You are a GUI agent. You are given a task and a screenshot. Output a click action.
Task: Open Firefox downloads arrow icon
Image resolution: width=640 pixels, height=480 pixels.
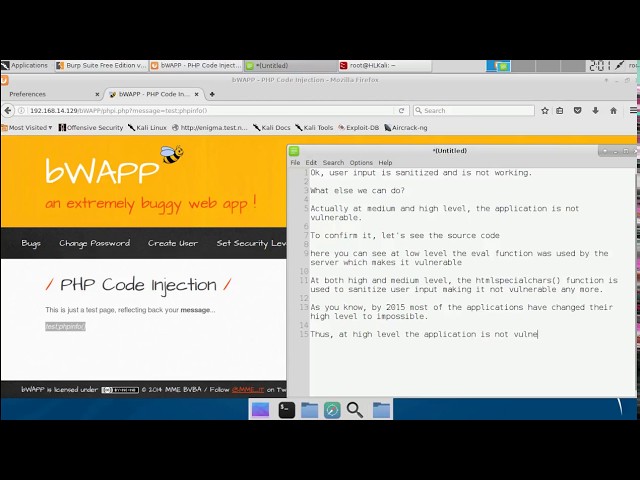tap(596, 111)
